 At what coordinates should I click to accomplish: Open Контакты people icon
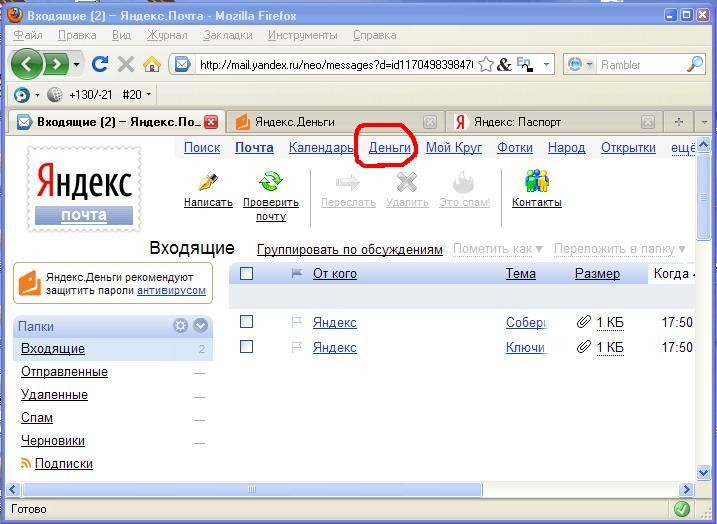pos(536,181)
